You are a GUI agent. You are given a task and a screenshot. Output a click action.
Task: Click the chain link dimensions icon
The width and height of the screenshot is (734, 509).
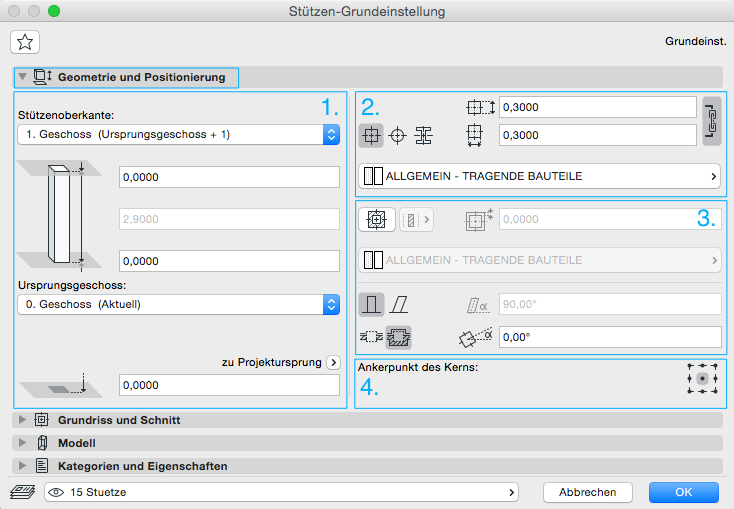pyautogui.click(x=711, y=121)
